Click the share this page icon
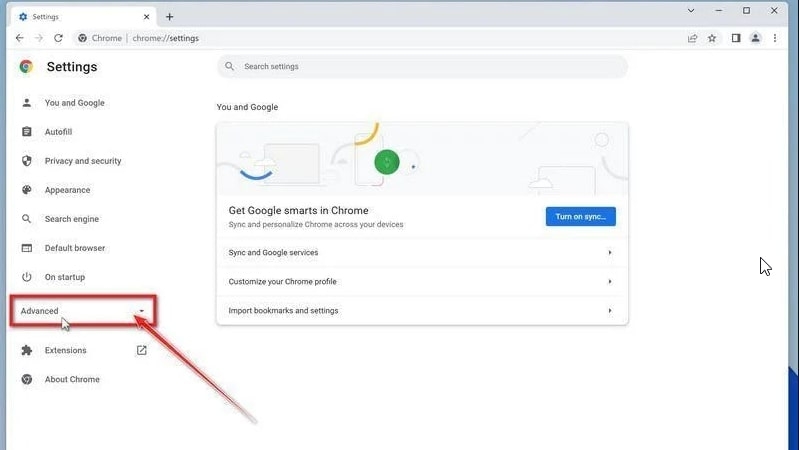 pyautogui.click(x=692, y=38)
